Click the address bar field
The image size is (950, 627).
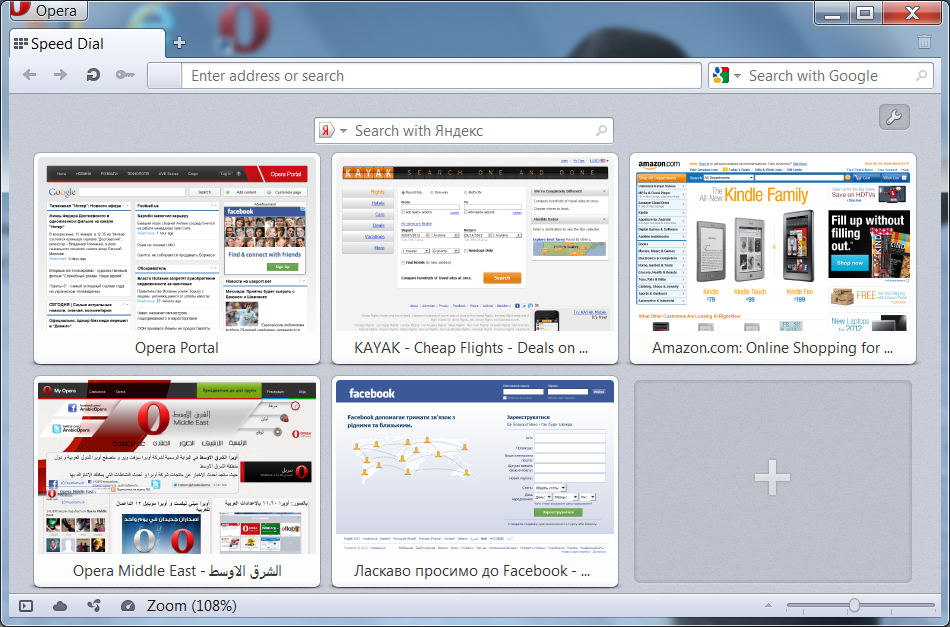click(x=442, y=76)
